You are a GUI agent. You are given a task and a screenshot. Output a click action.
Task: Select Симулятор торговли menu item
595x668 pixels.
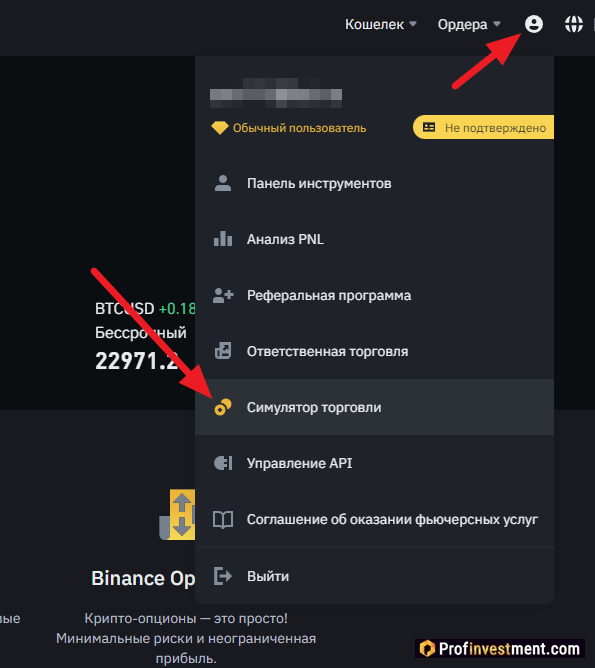pyautogui.click(x=374, y=407)
